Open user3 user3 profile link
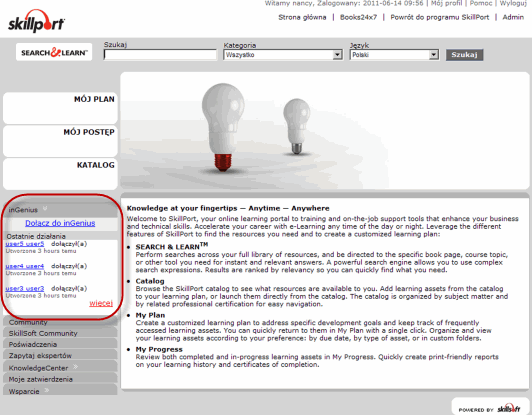Viewport: 532px width, 415px height. [x=25, y=288]
